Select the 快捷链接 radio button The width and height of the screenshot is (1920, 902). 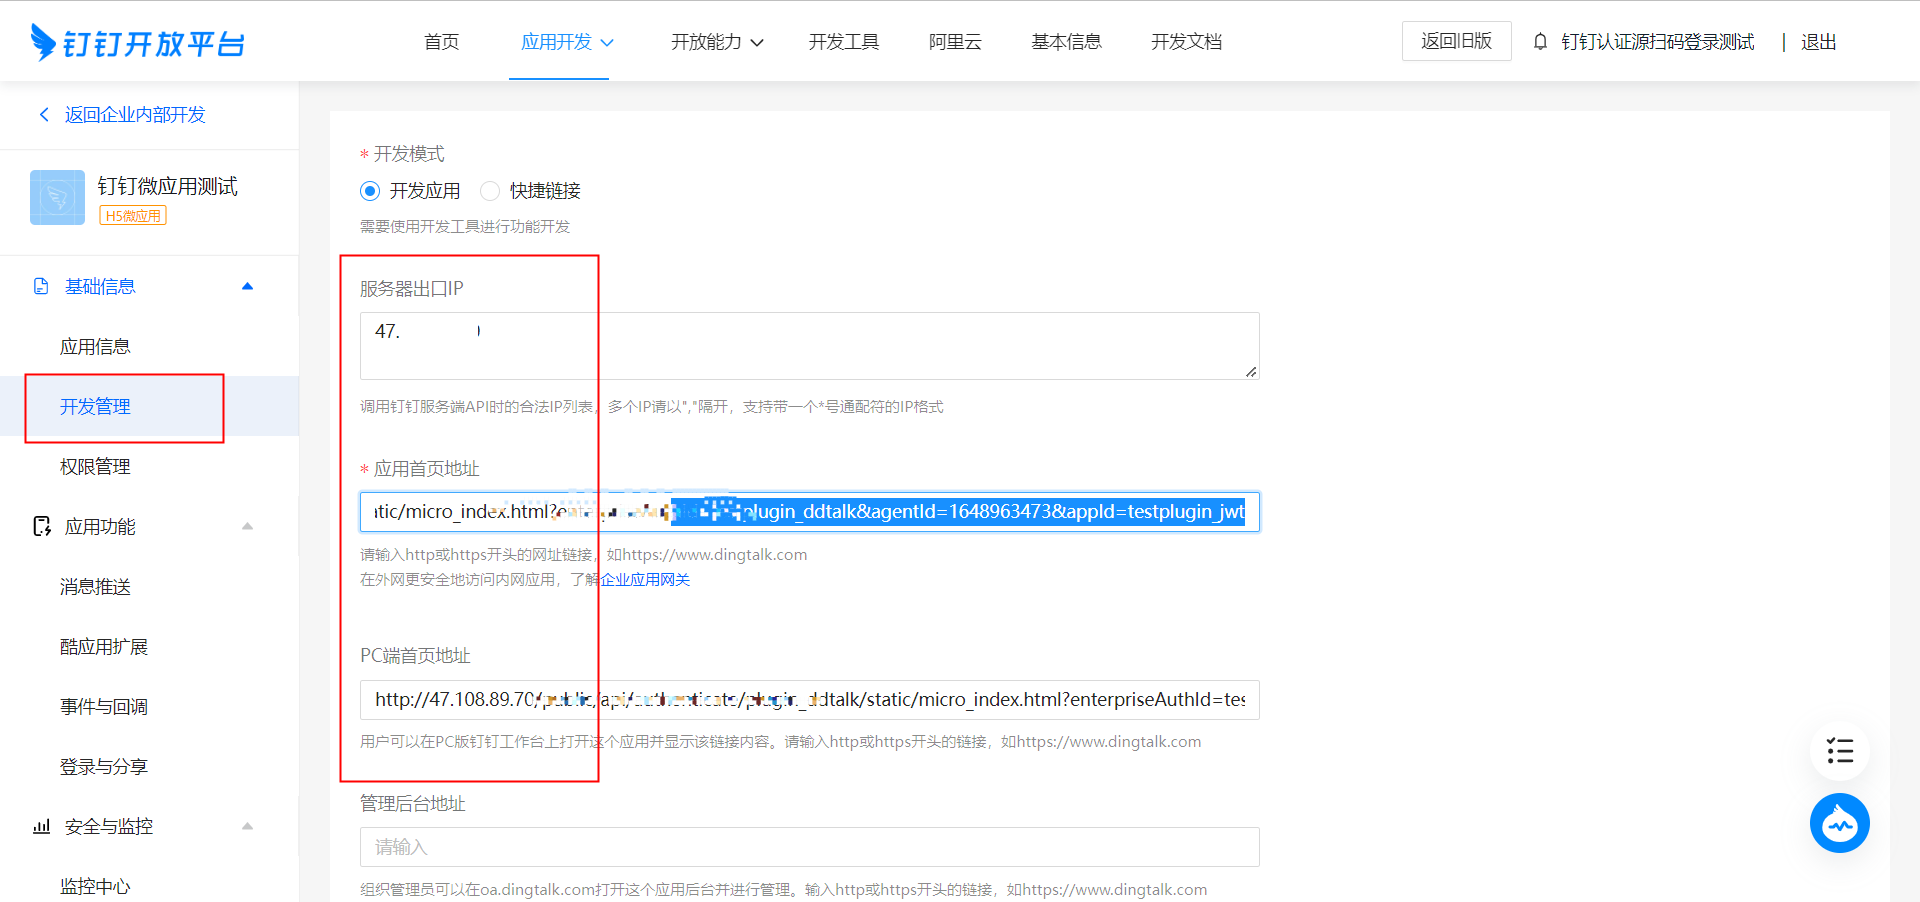[x=490, y=191]
